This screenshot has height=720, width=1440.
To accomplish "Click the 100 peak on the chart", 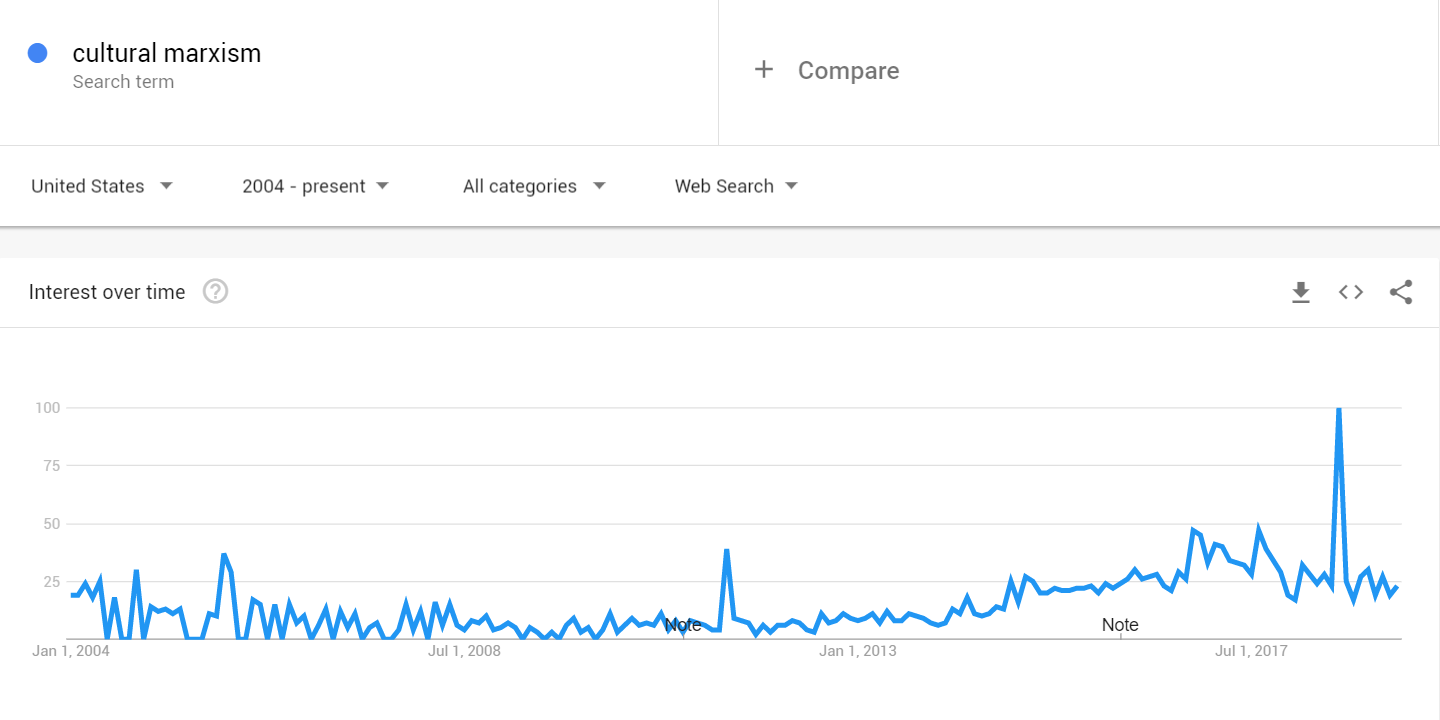I will 1338,408.
